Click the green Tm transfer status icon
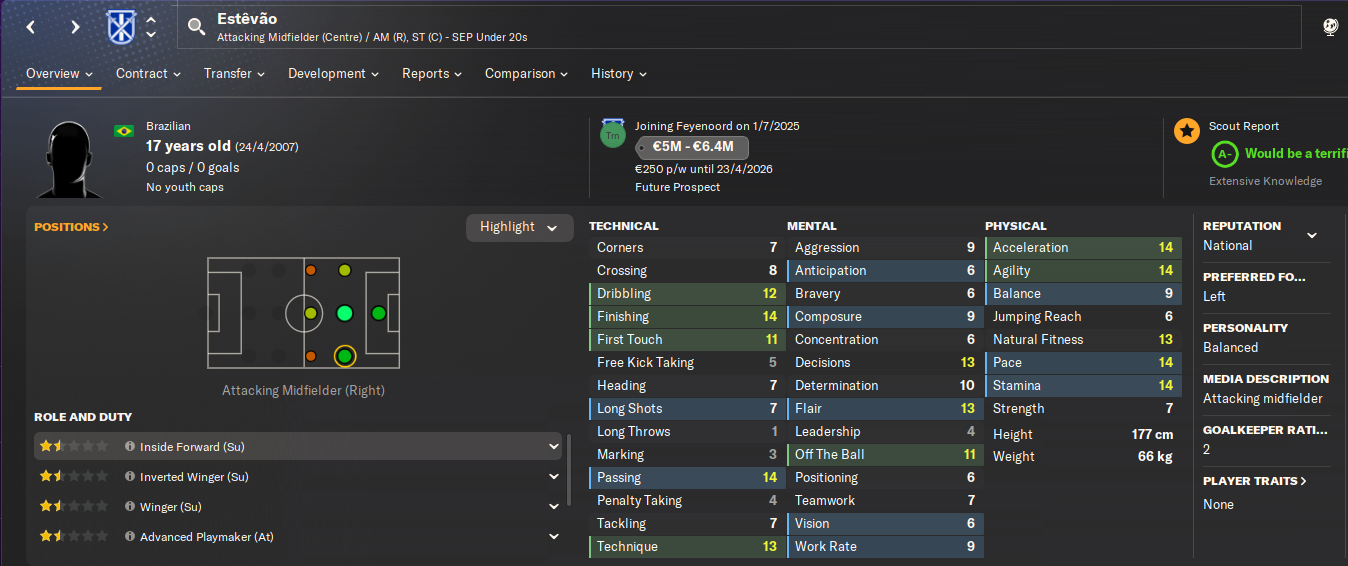This screenshot has width=1348, height=566. click(613, 134)
